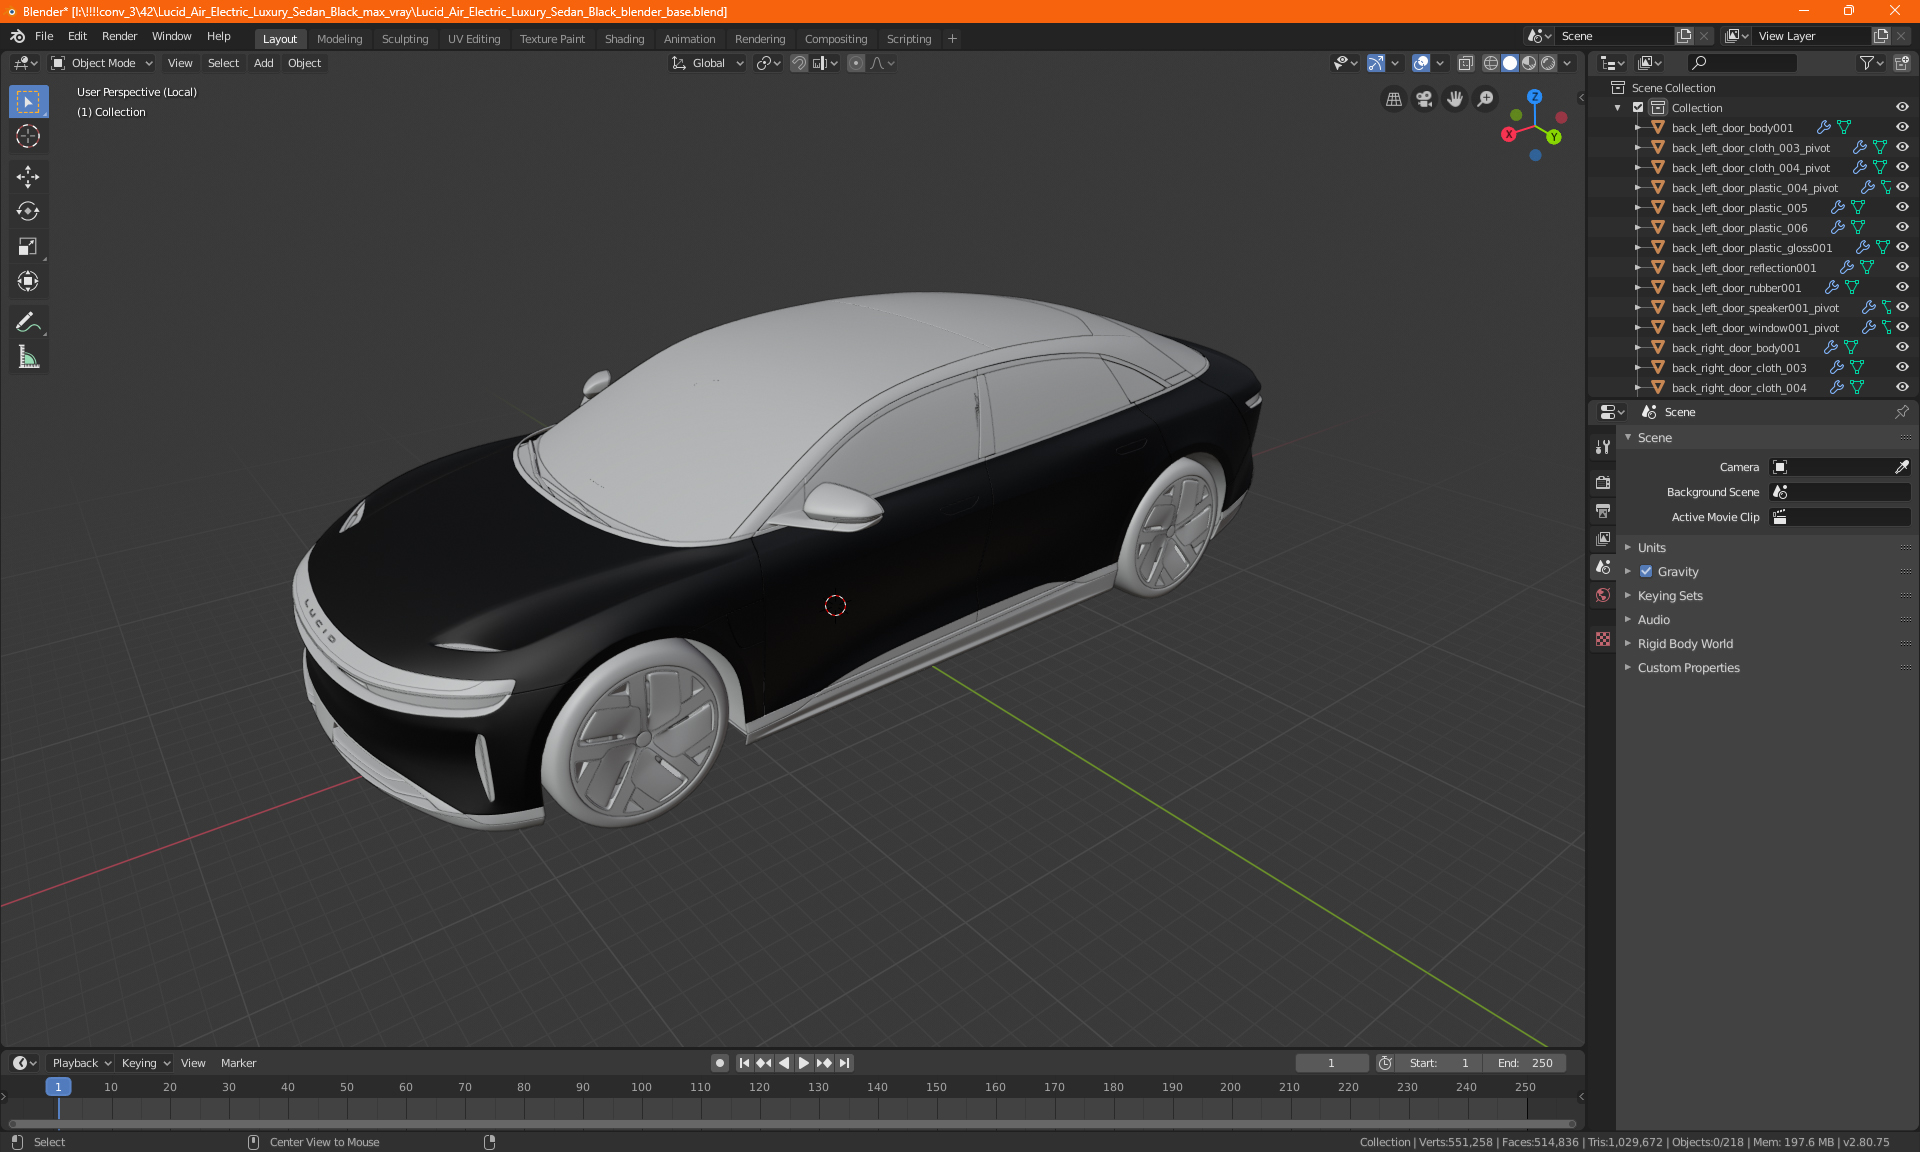The height and width of the screenshot is (1152, 1920).
Task: Open the Render properties tab
Action: point(1603,482)
